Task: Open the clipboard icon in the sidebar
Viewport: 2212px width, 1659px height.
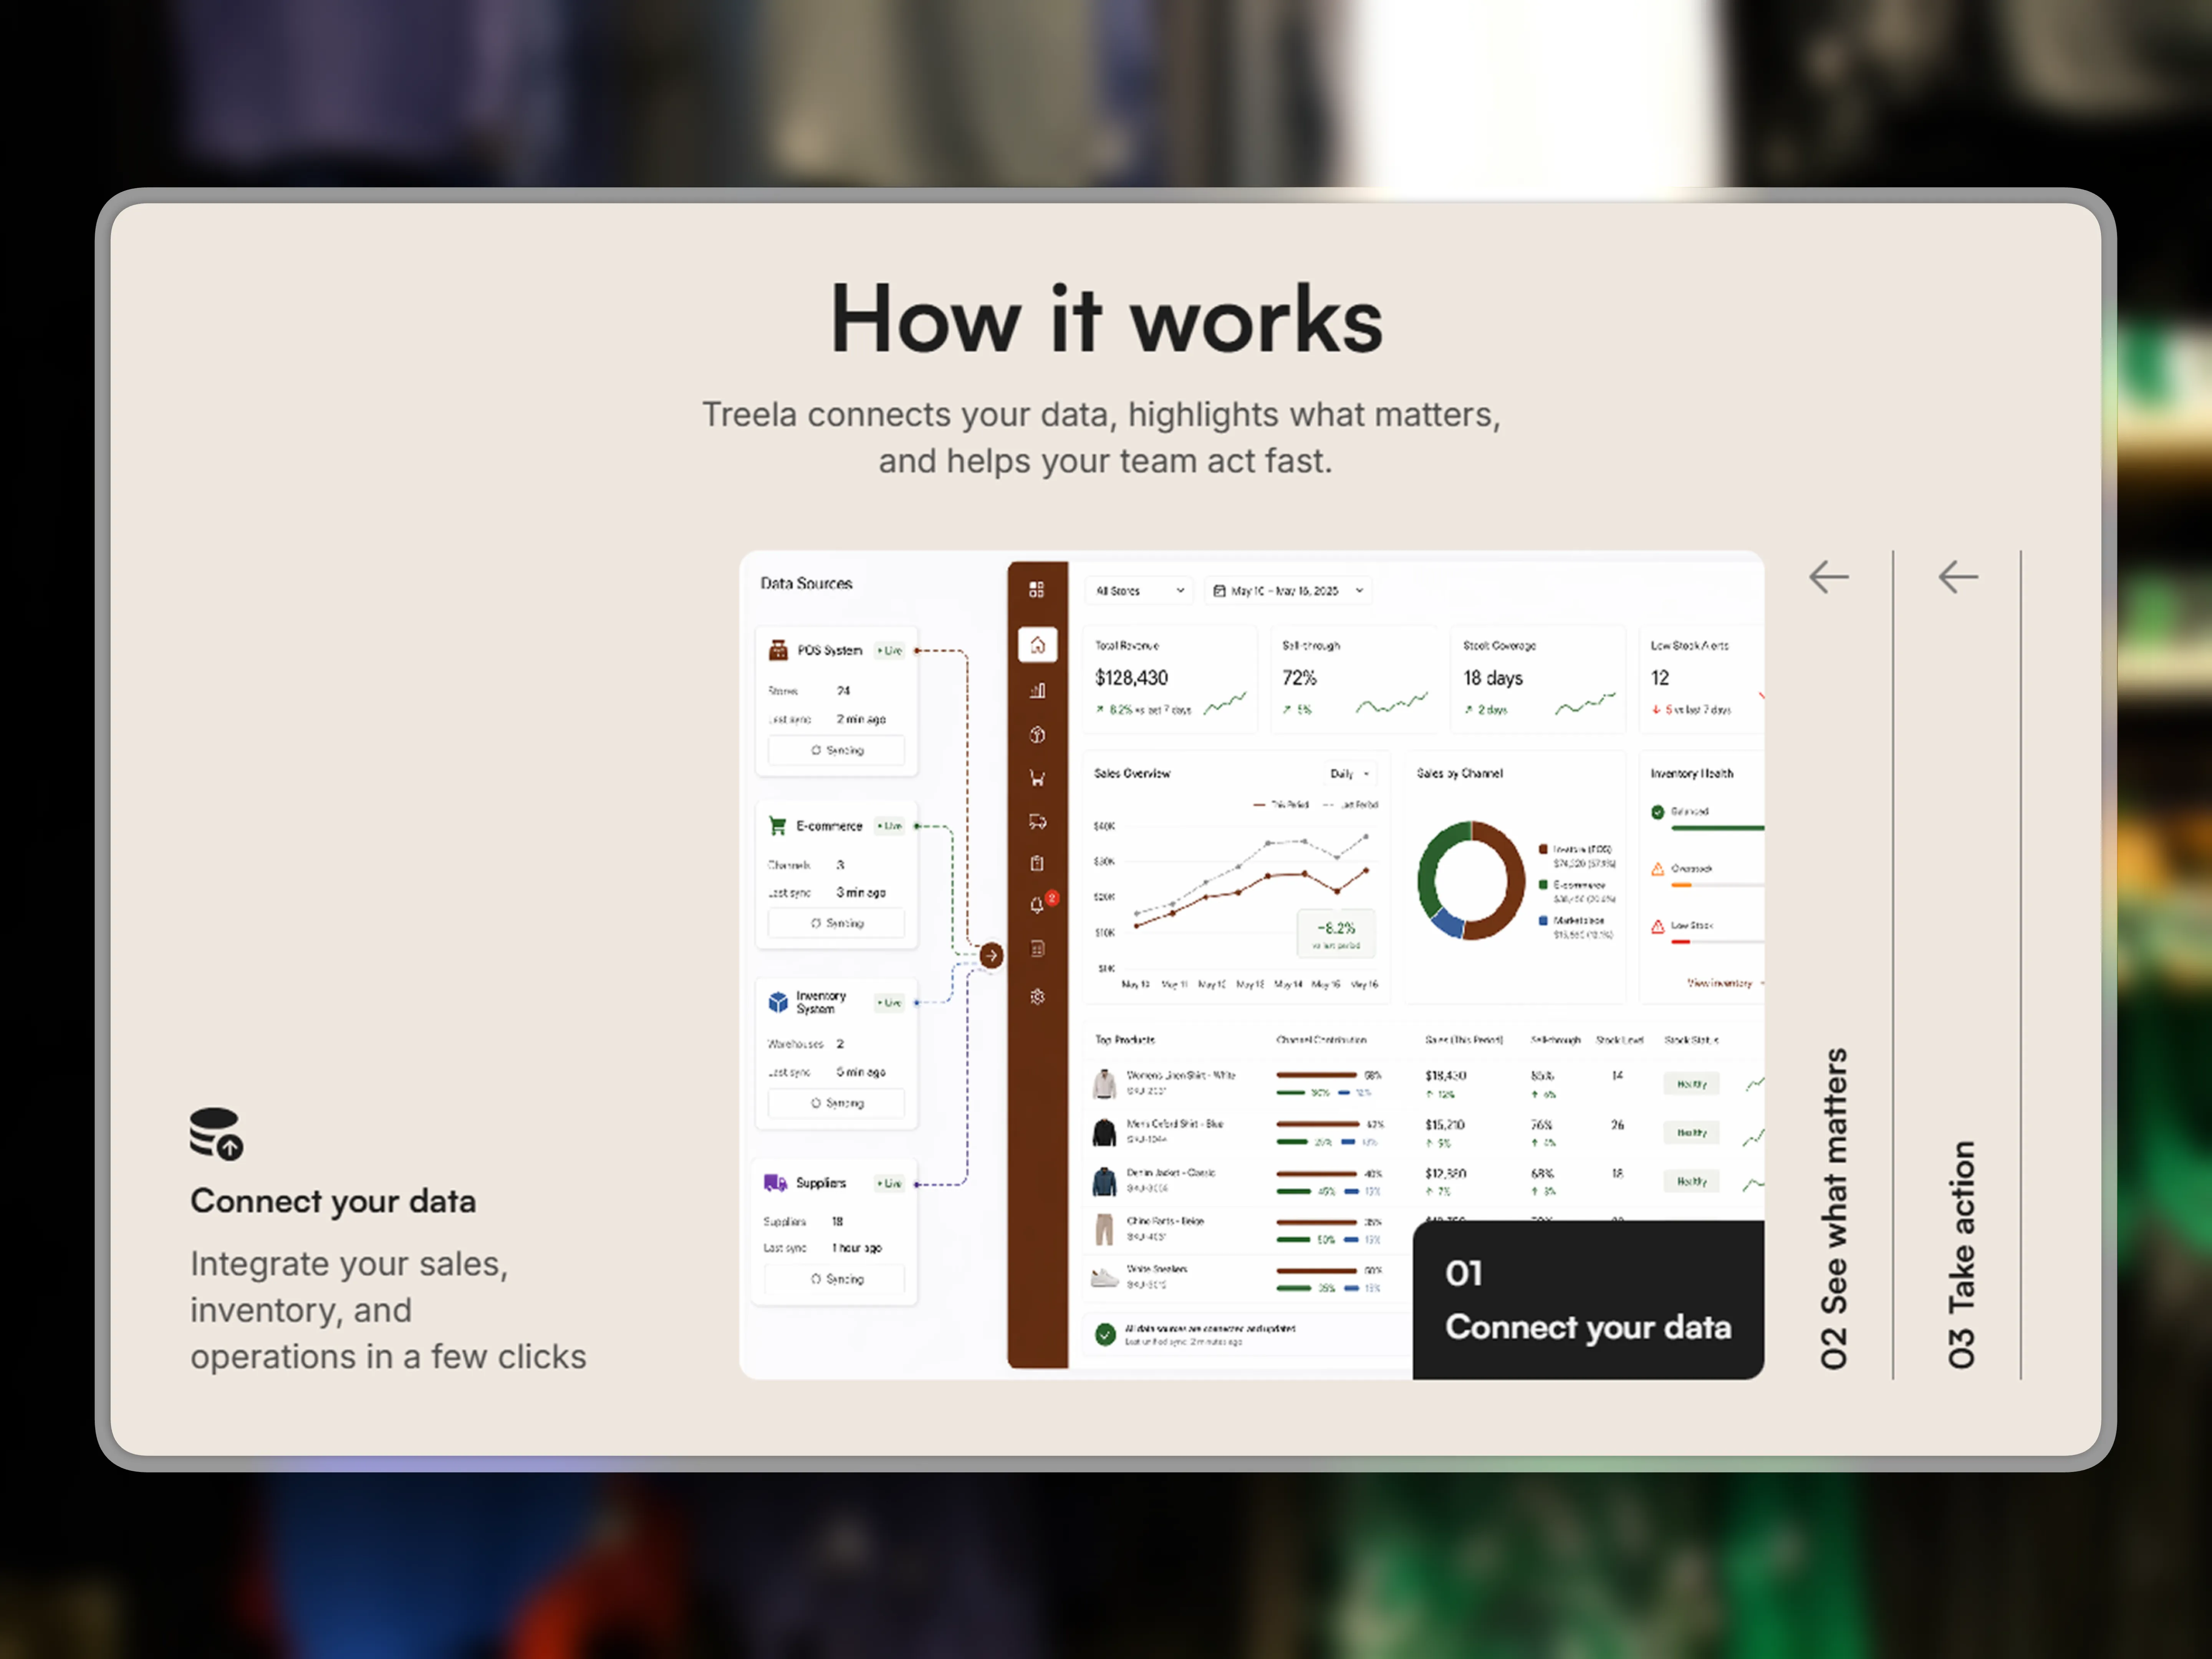Action: coord(1037,863)
